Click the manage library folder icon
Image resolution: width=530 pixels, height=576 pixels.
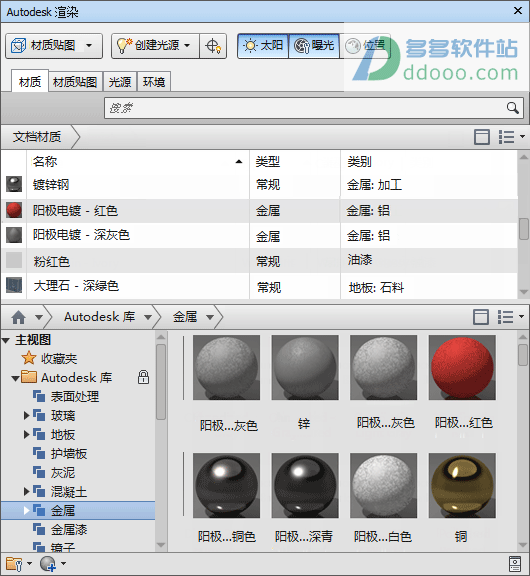tap(15, 564)
